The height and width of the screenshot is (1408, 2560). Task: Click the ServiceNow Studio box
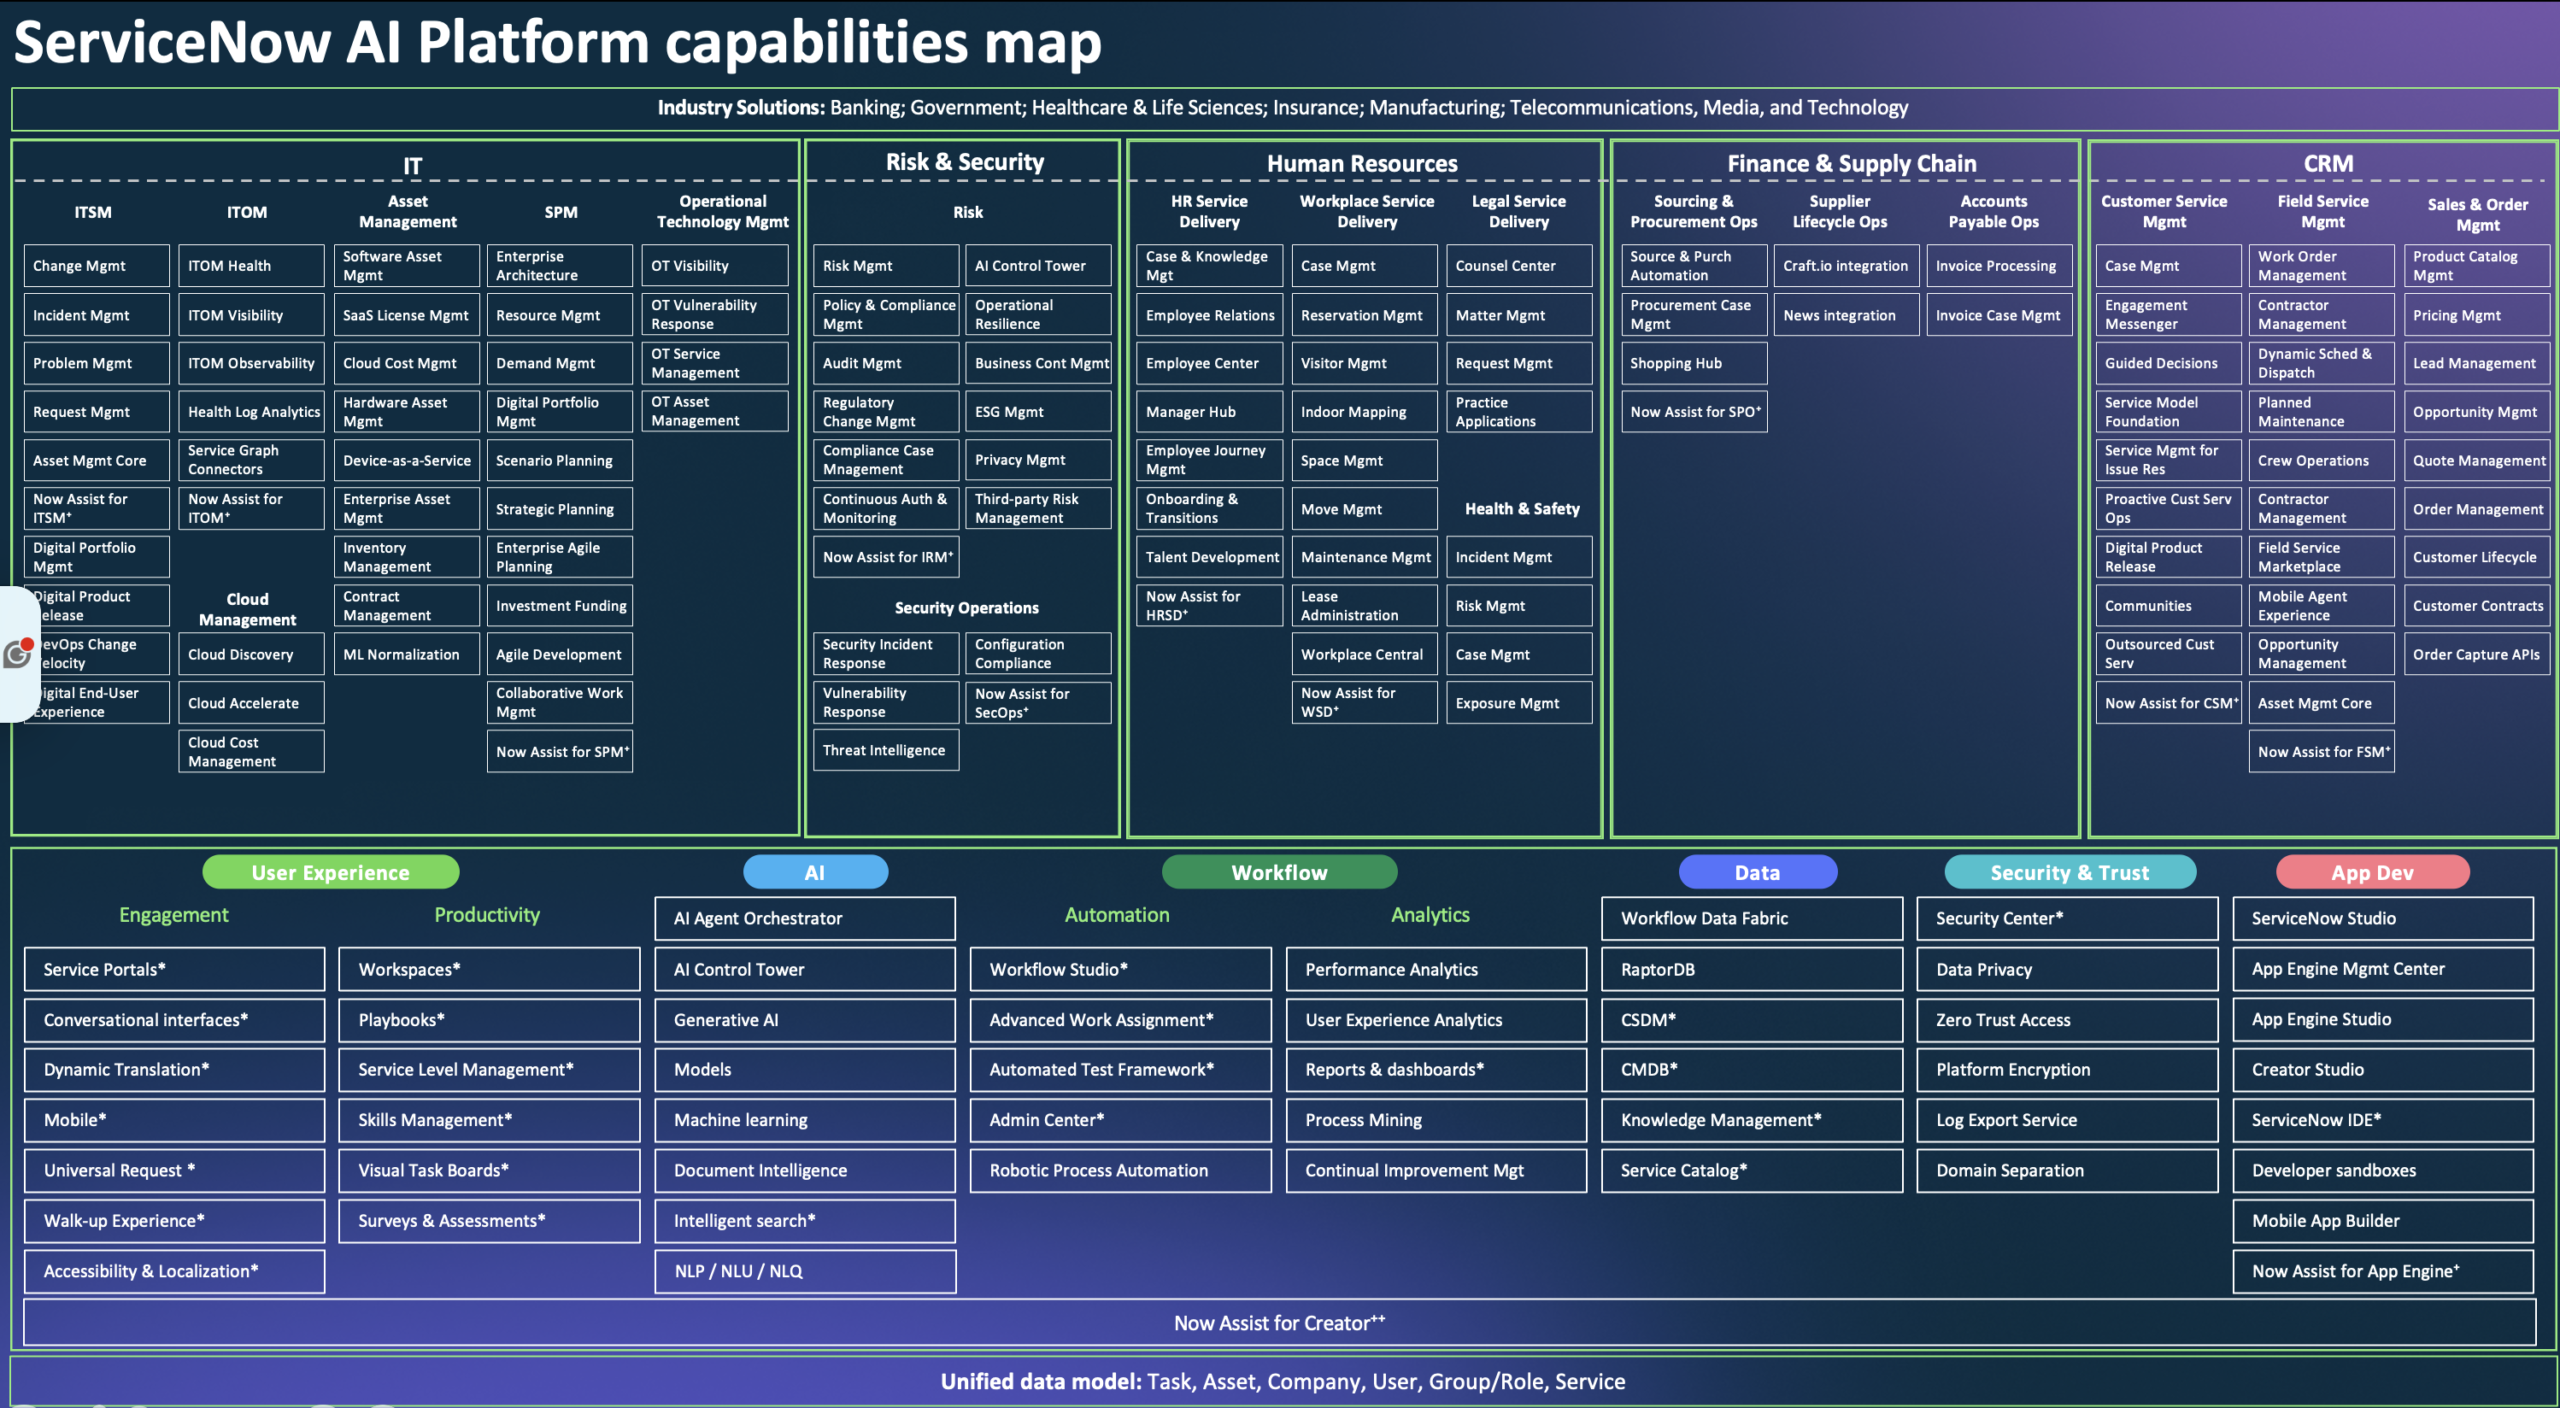[x=2381, y=918]
